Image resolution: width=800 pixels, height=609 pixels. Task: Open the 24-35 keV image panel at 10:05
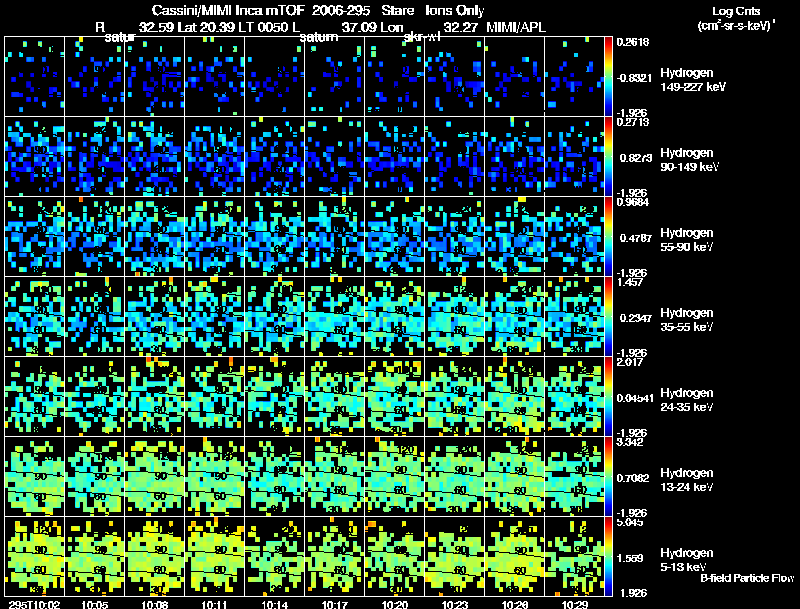pyautogui.click(x=94, y=397)
